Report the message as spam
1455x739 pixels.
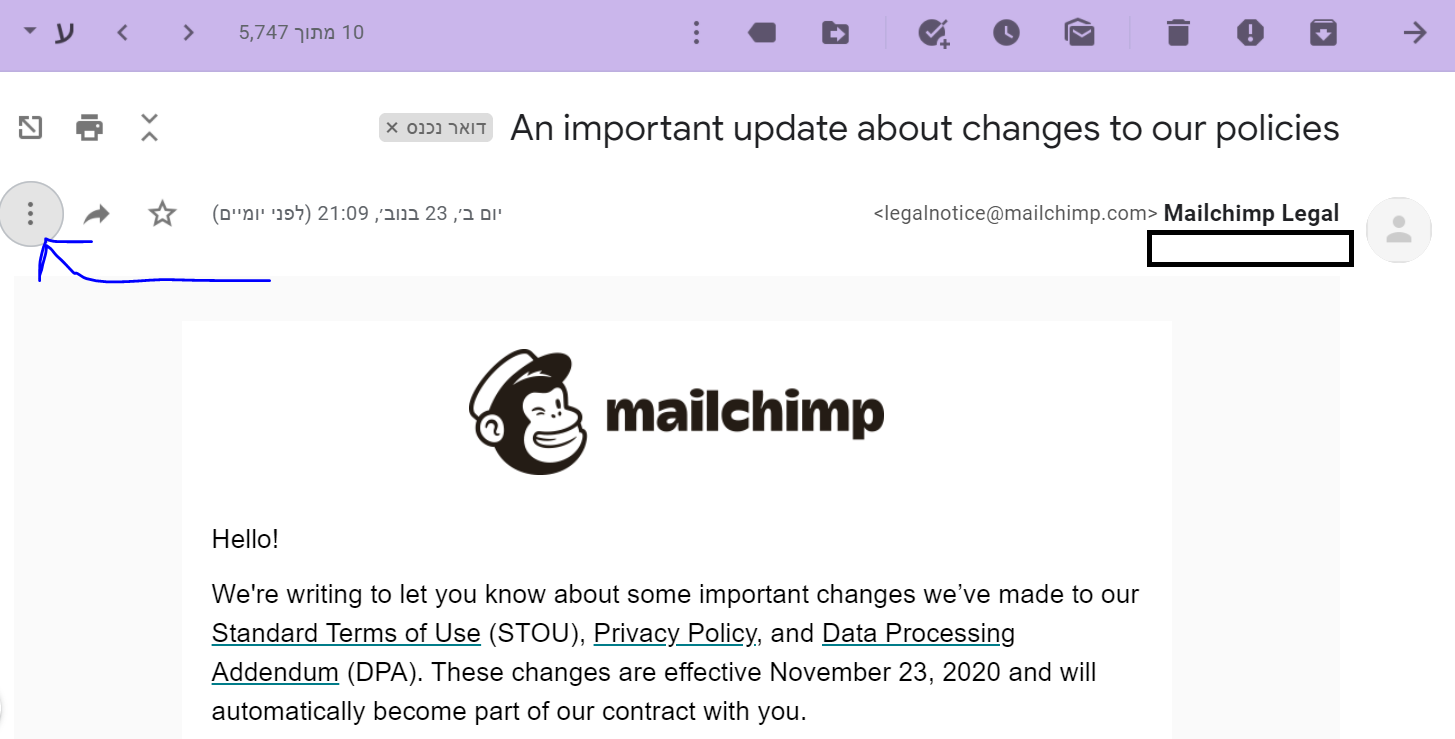click(x=1250, y=33)
